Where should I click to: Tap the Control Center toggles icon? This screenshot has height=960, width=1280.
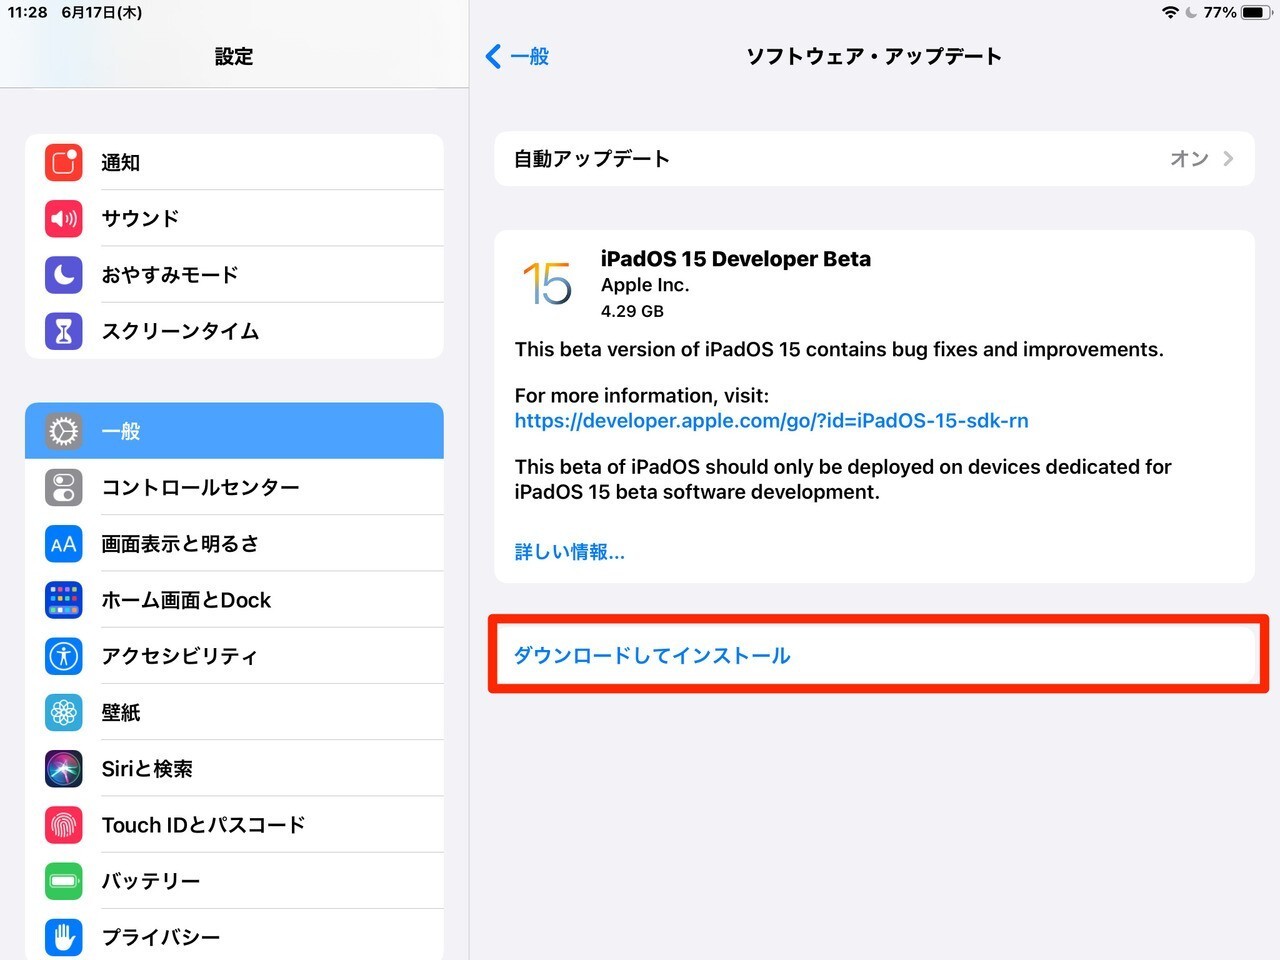[x=64, y=487]
